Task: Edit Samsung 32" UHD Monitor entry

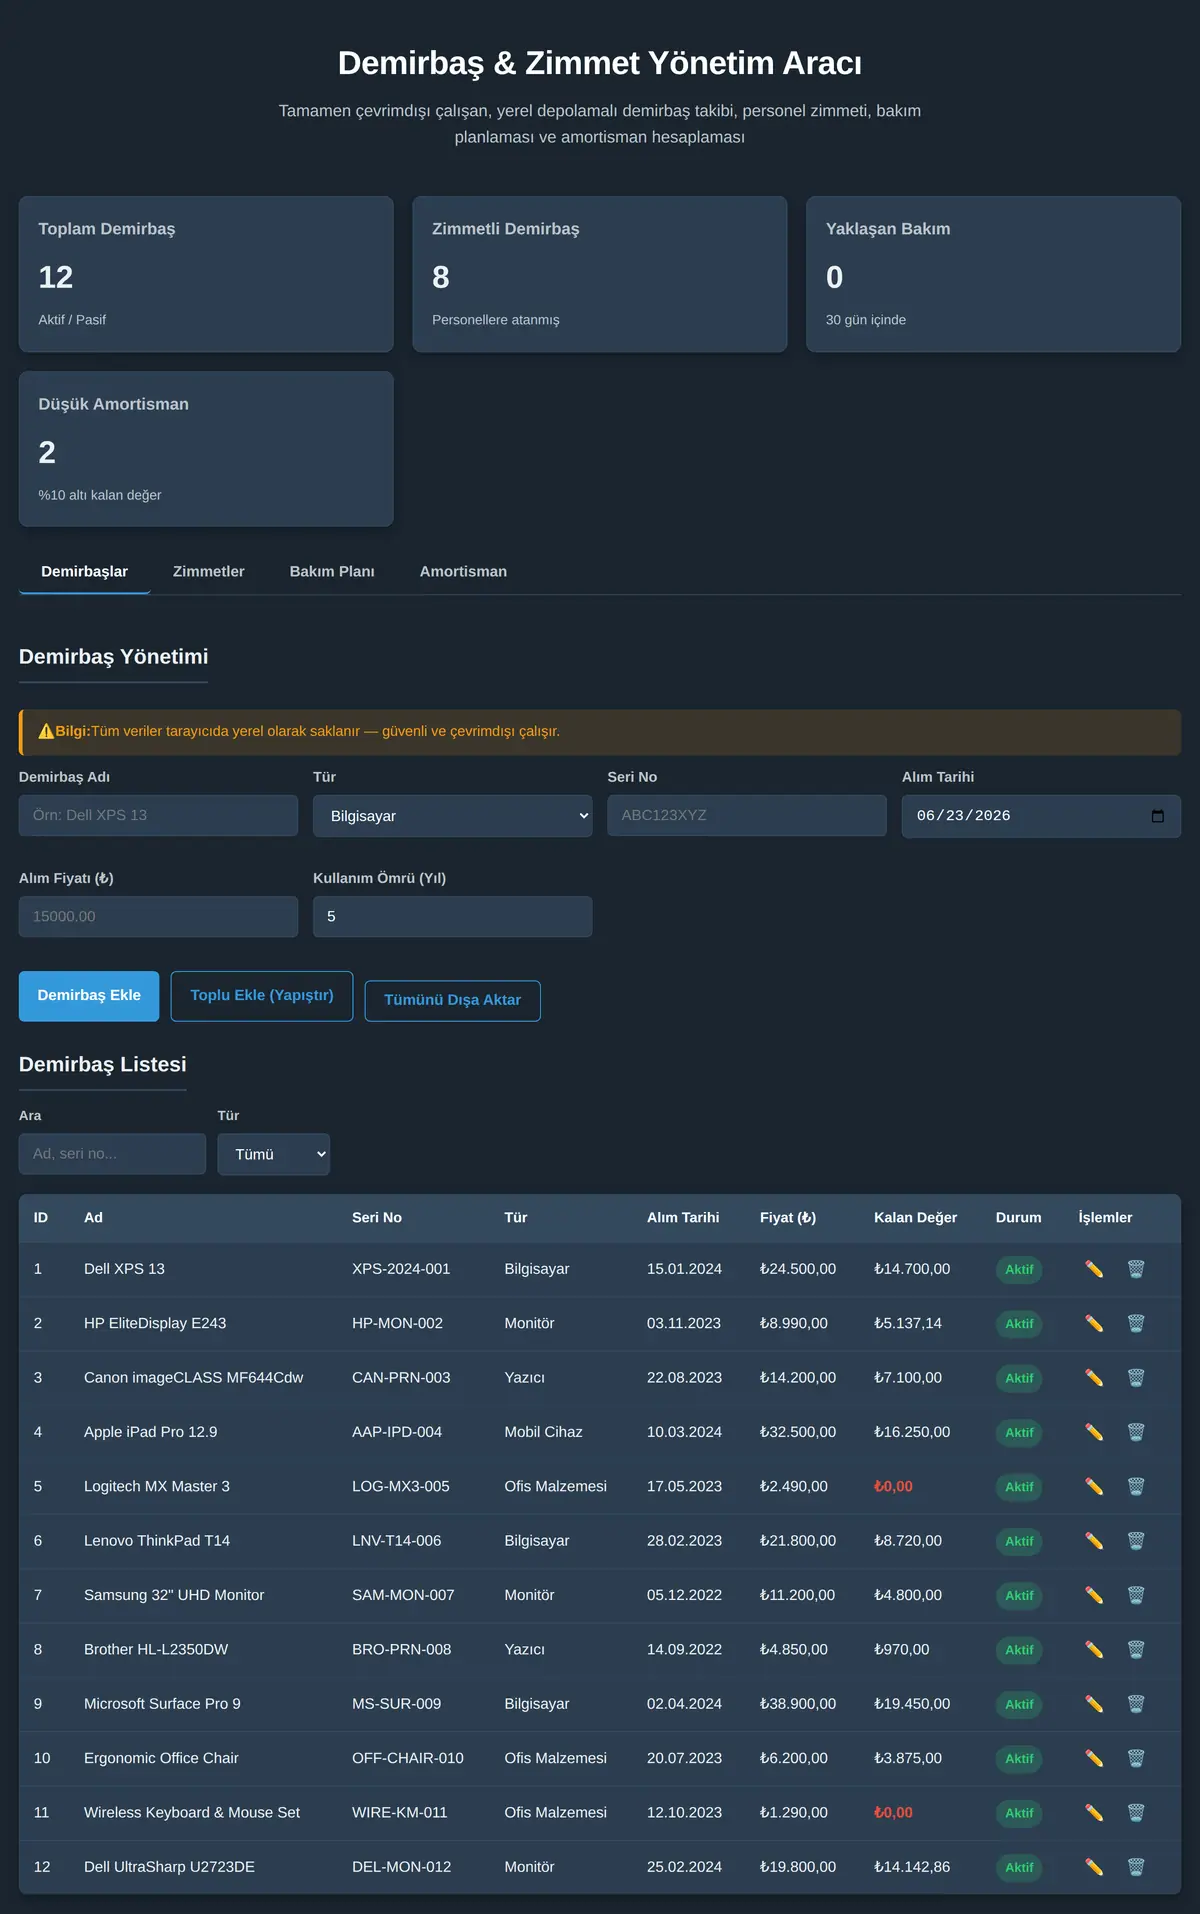Action: pyautogui.click(x=1094, y=1596)
